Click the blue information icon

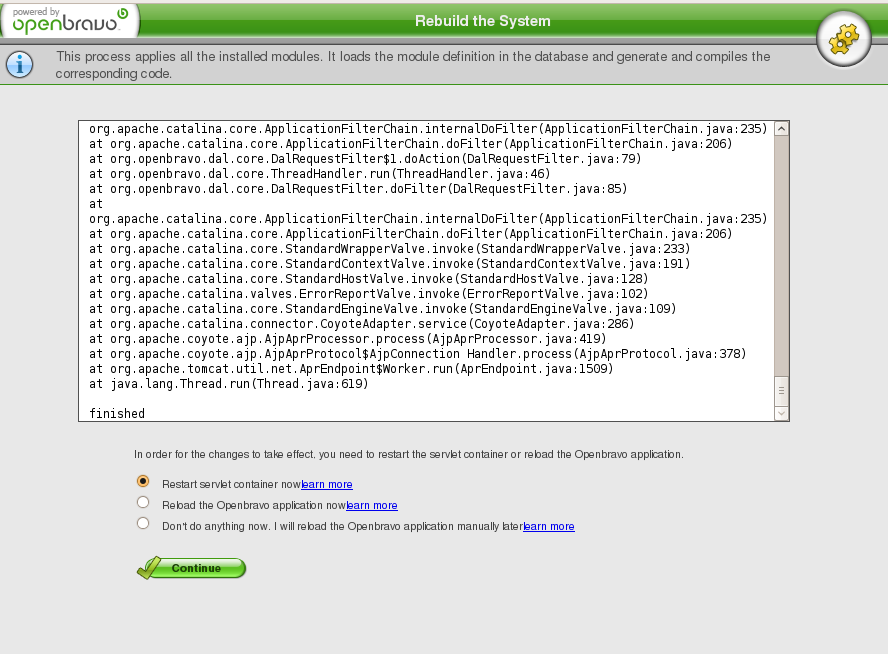(x=20, y=65)
